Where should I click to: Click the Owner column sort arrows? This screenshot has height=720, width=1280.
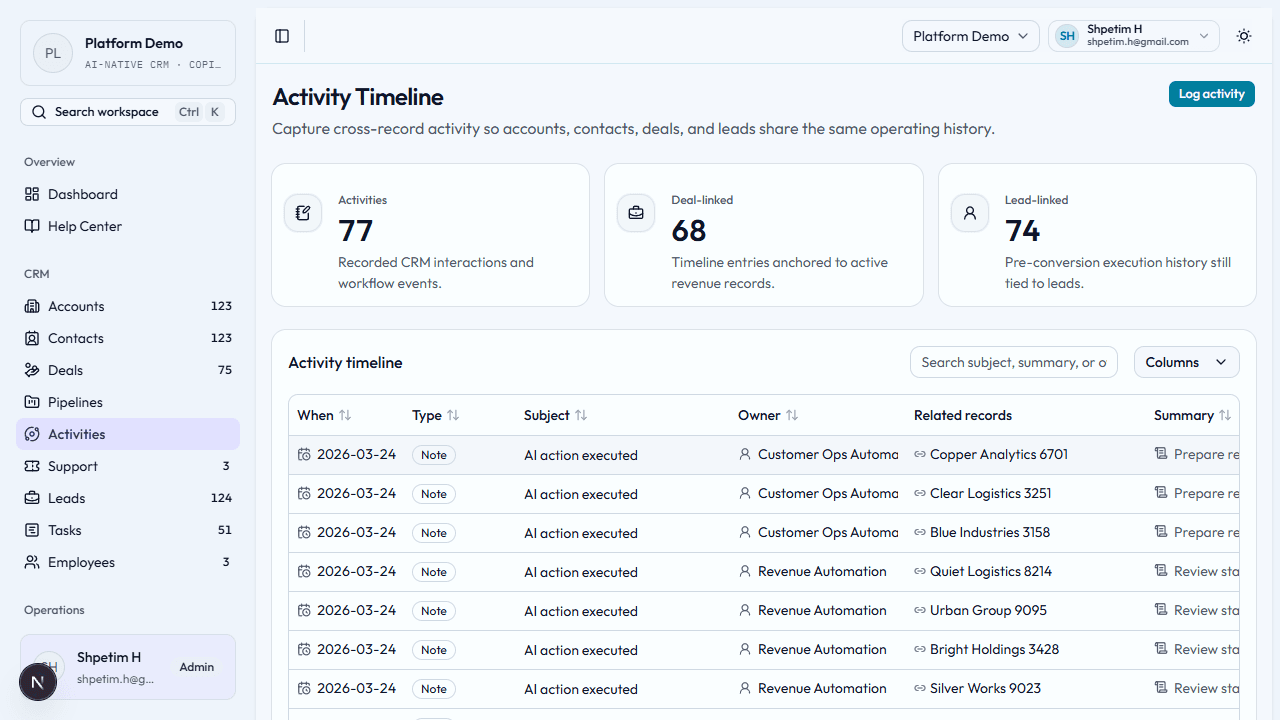click(x=794, y=415)
